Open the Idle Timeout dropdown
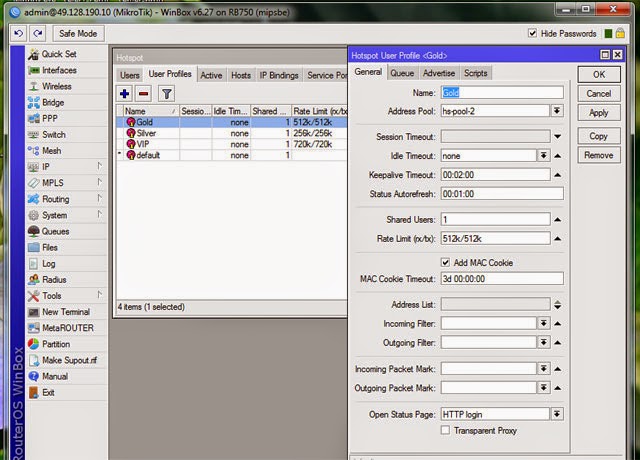The width and height of the screenshot is (640, 460). (543, 156)
